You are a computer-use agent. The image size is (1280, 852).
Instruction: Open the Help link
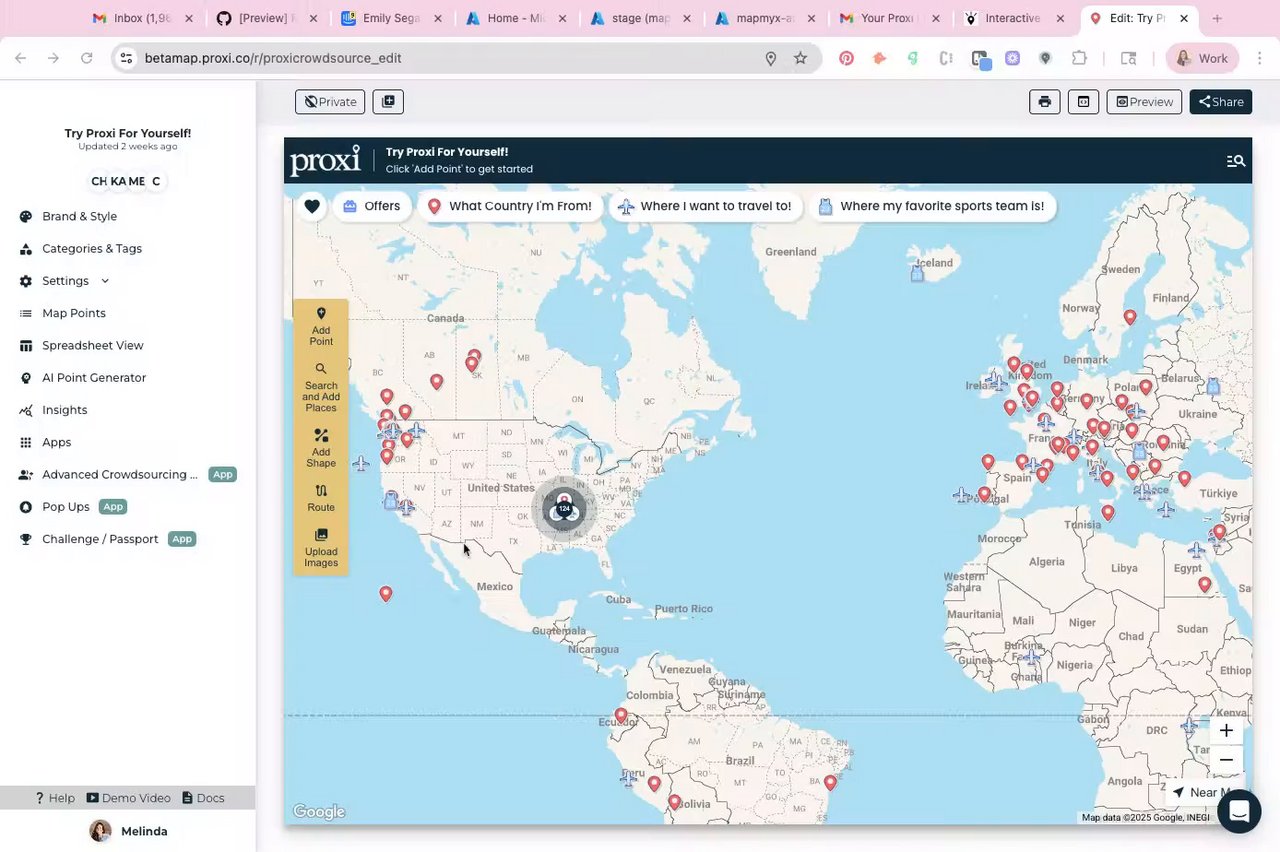(55, 798)
